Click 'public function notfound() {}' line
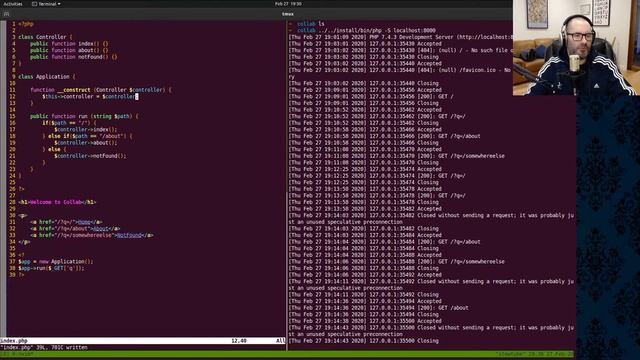This screenshot has width=640, height=360. [73, 57]
